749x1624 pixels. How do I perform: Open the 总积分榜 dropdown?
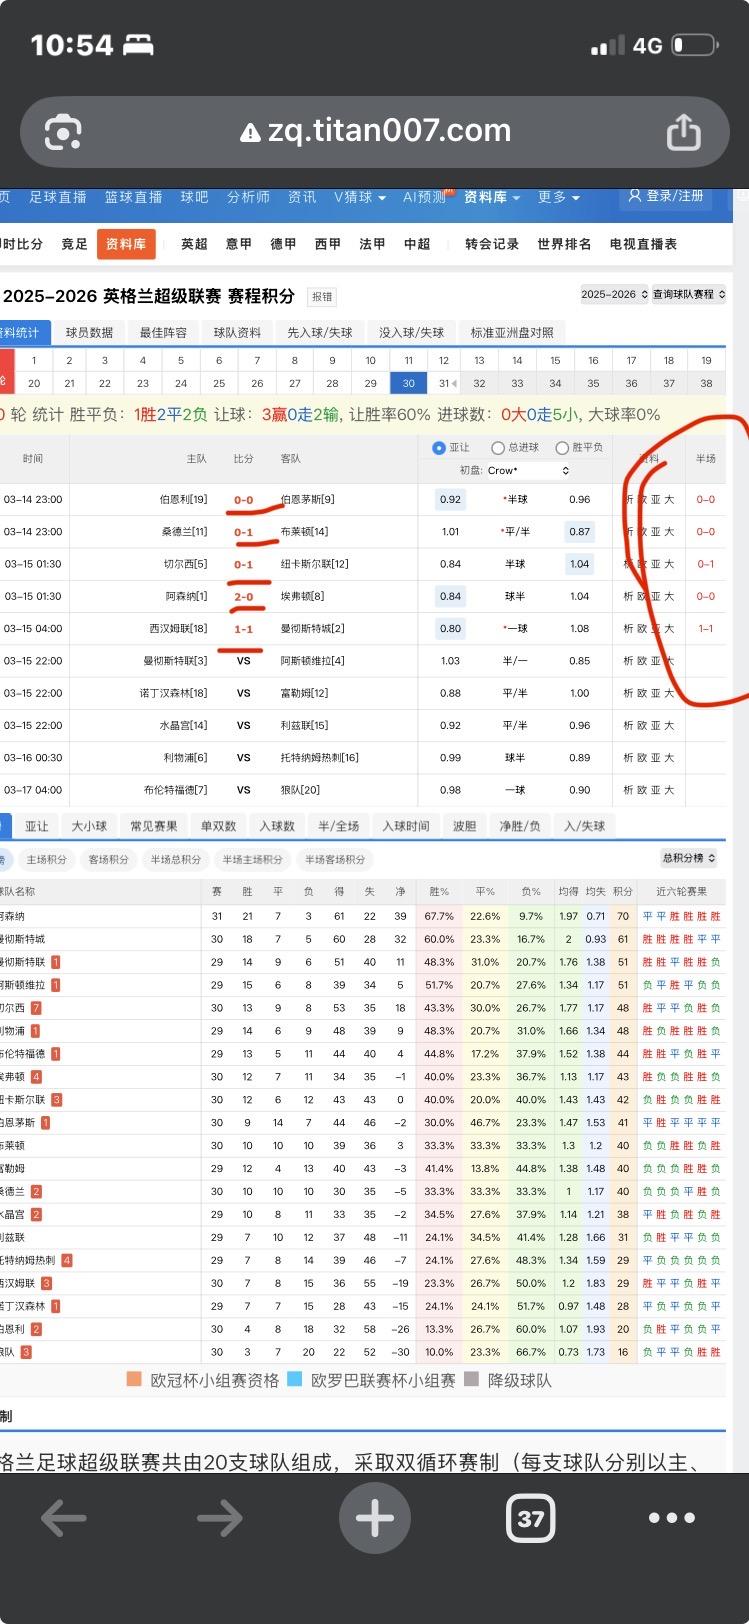pos(689,858)
